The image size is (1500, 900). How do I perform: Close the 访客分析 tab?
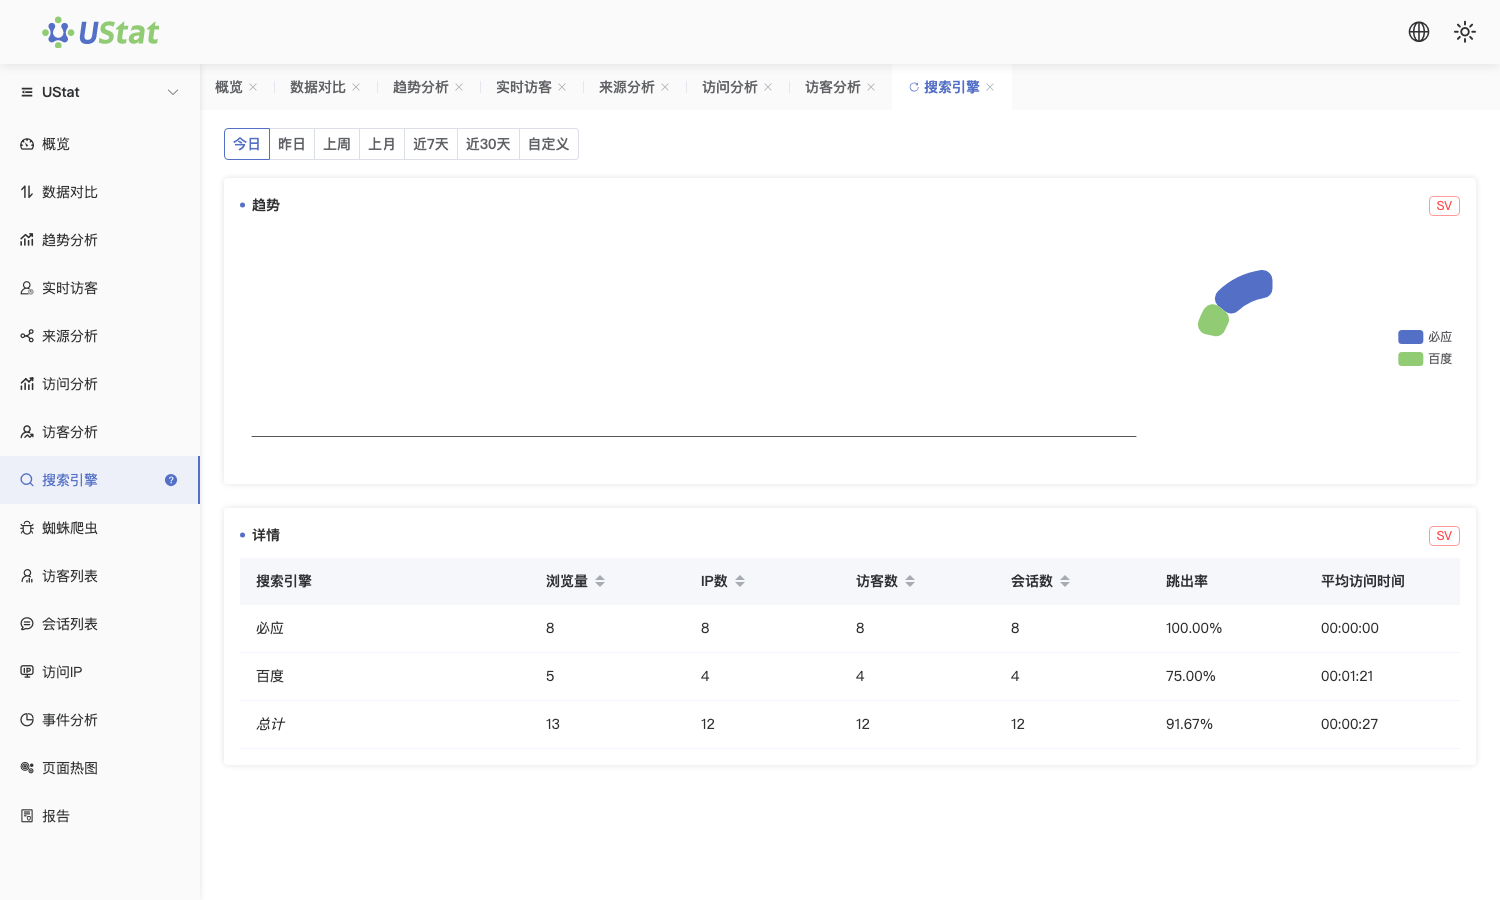pos(871,87)
